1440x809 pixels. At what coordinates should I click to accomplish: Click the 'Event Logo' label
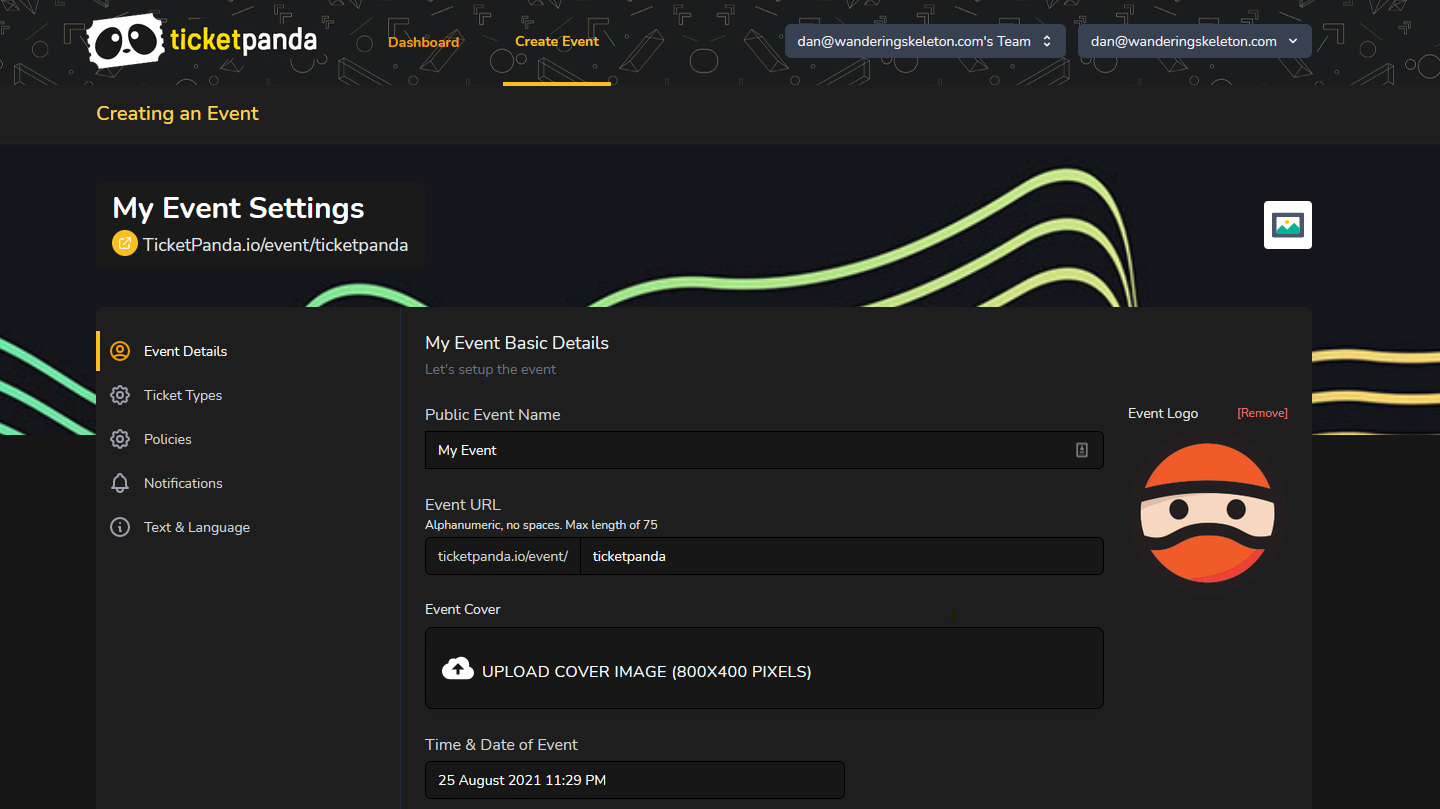(x=1163, y=413)
